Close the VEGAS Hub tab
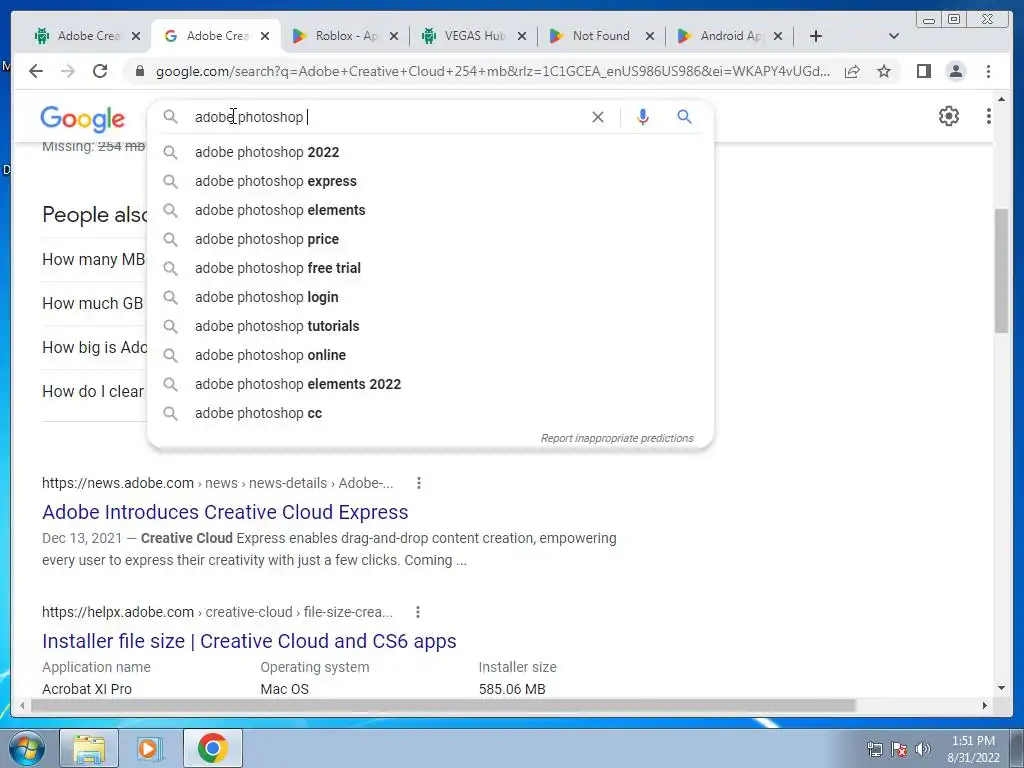 522,36
